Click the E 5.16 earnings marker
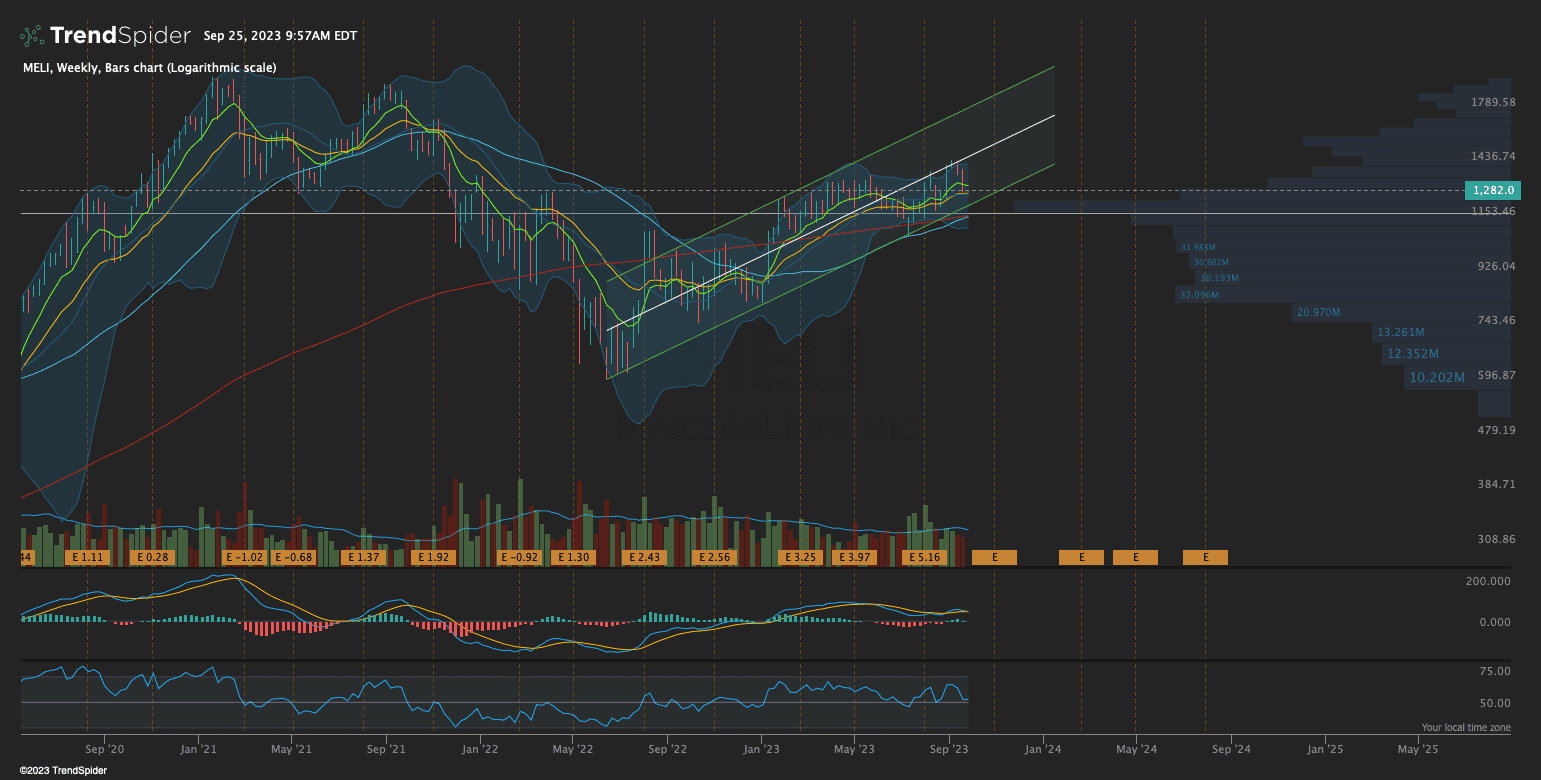The height and width of the screenshot is (780, 1541). click(x=923, y=557)
